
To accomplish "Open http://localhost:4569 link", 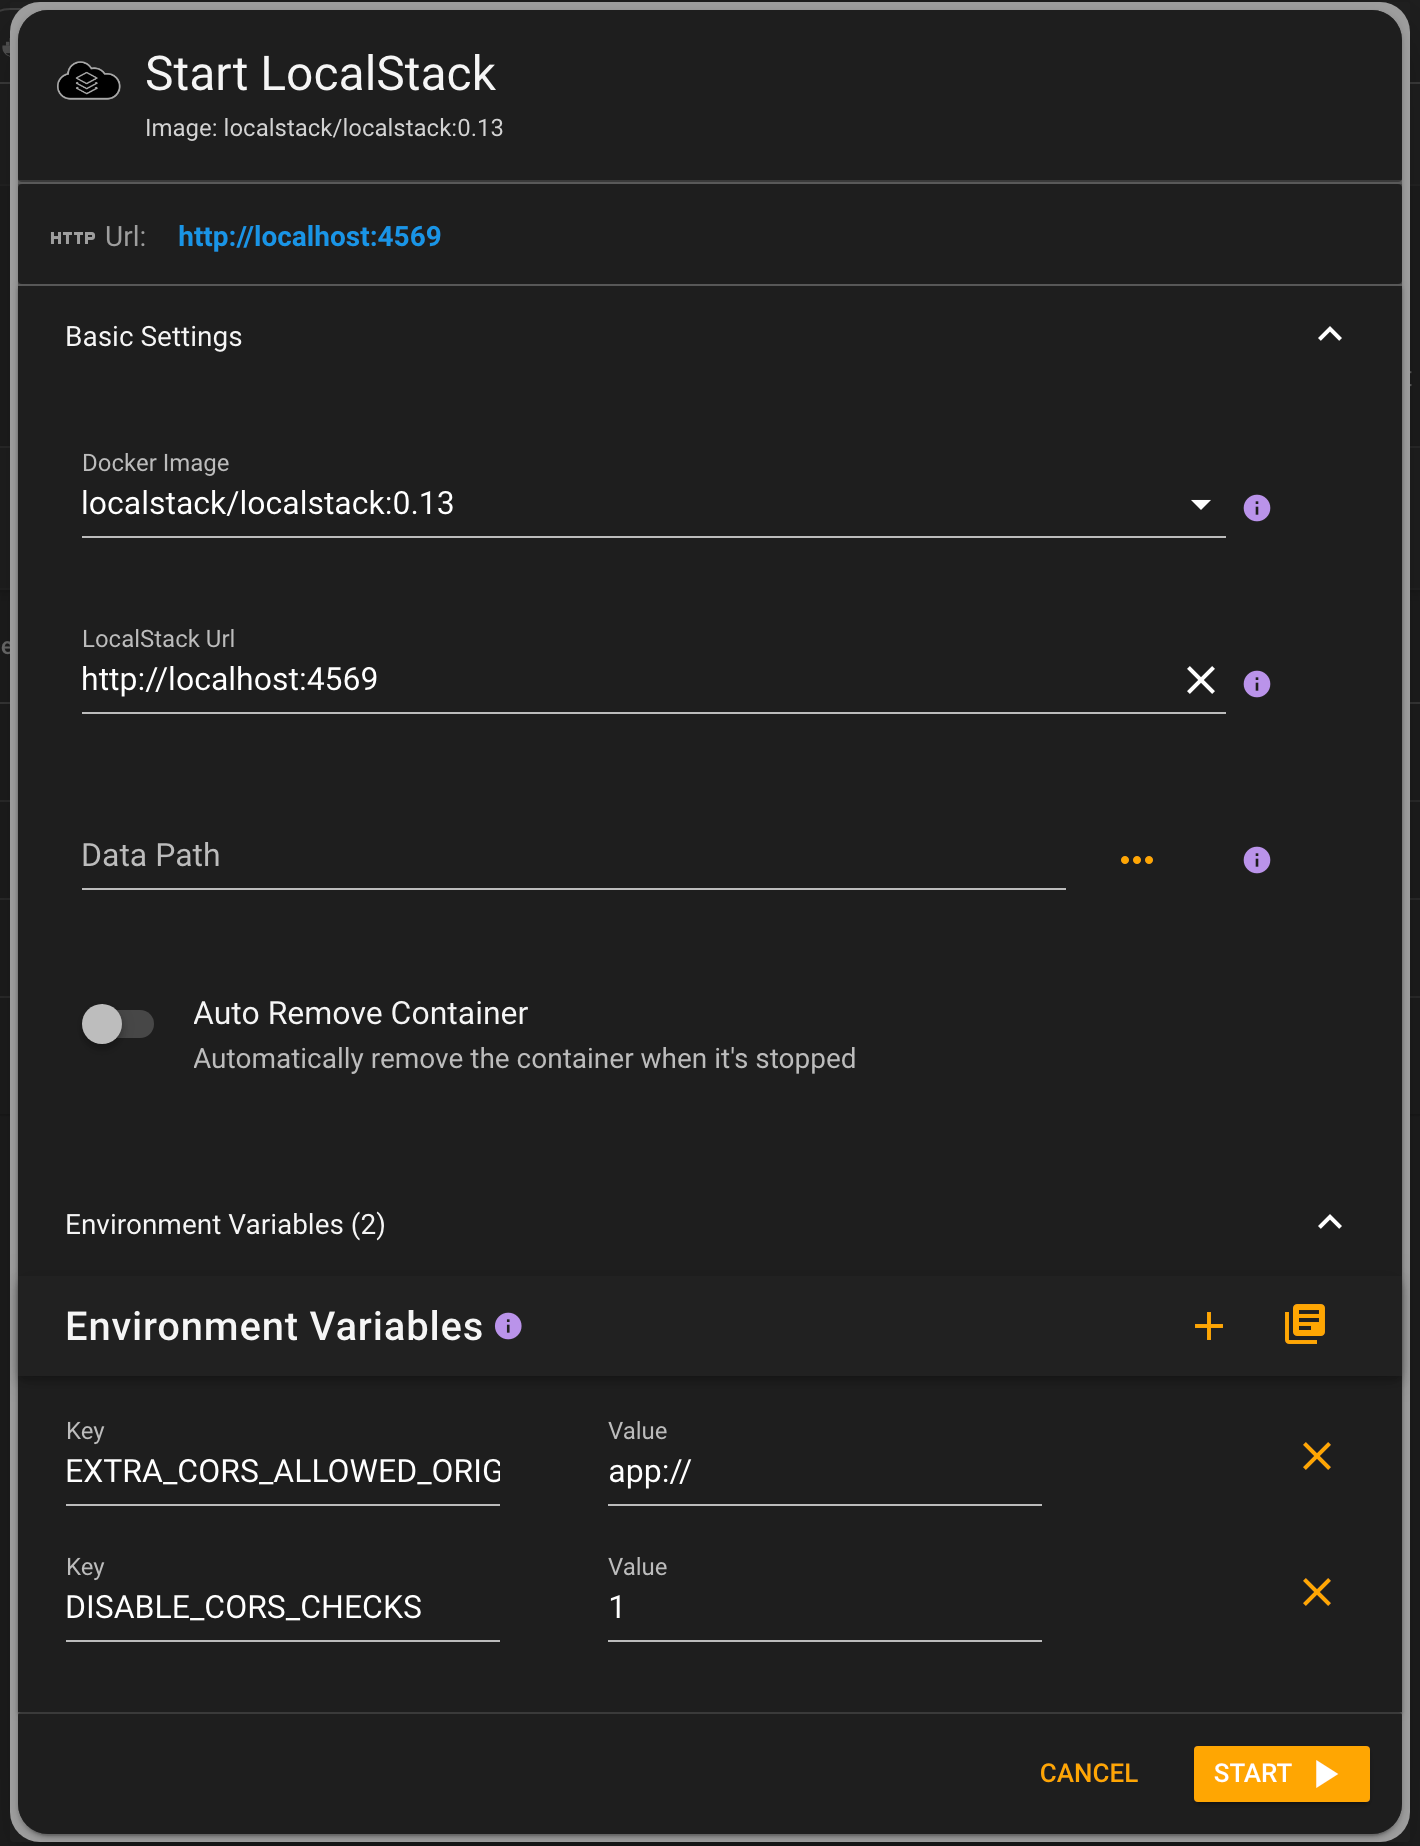I will (309, 237).
